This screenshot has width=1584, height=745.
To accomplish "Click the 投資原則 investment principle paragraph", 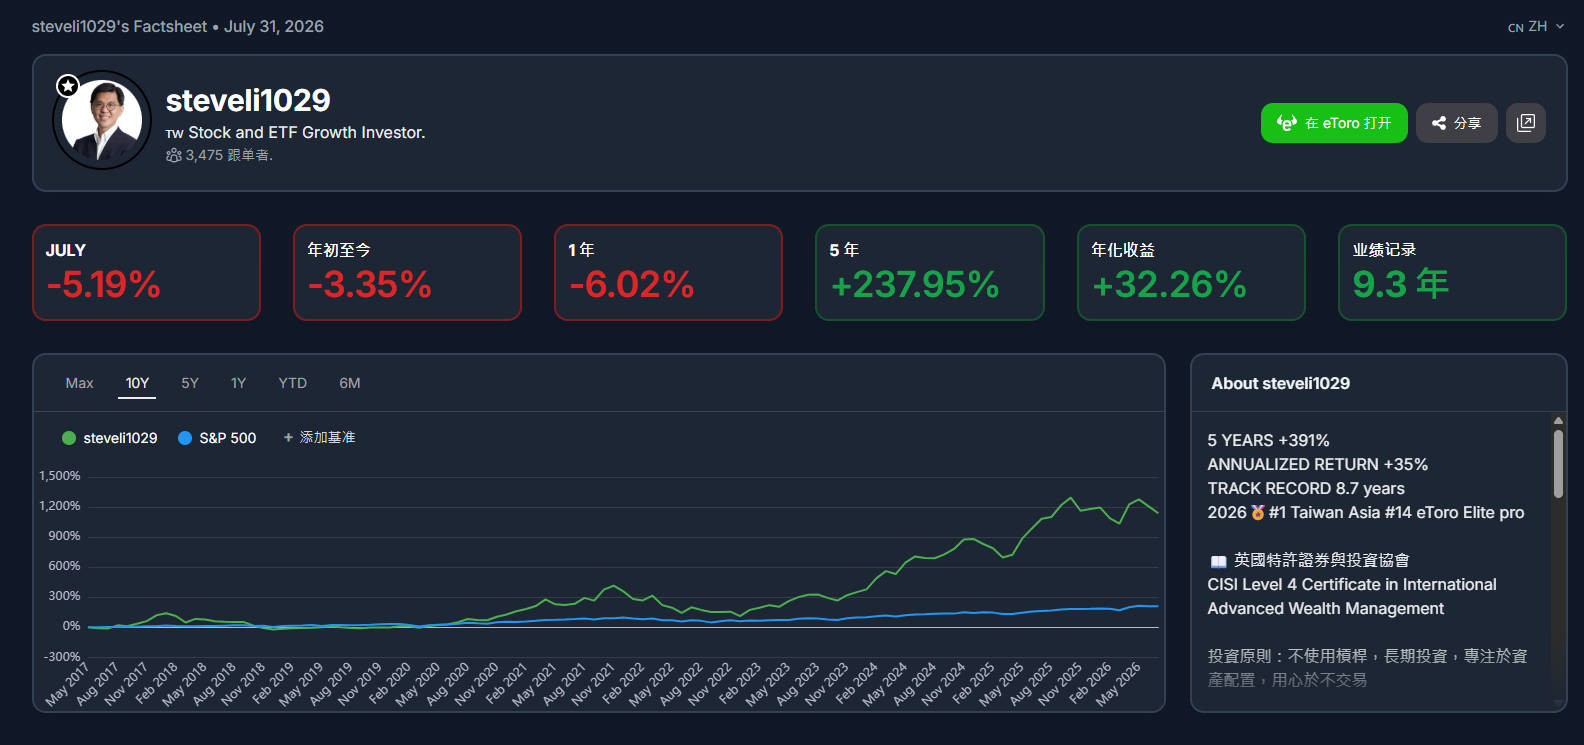I will point(1367,668).
